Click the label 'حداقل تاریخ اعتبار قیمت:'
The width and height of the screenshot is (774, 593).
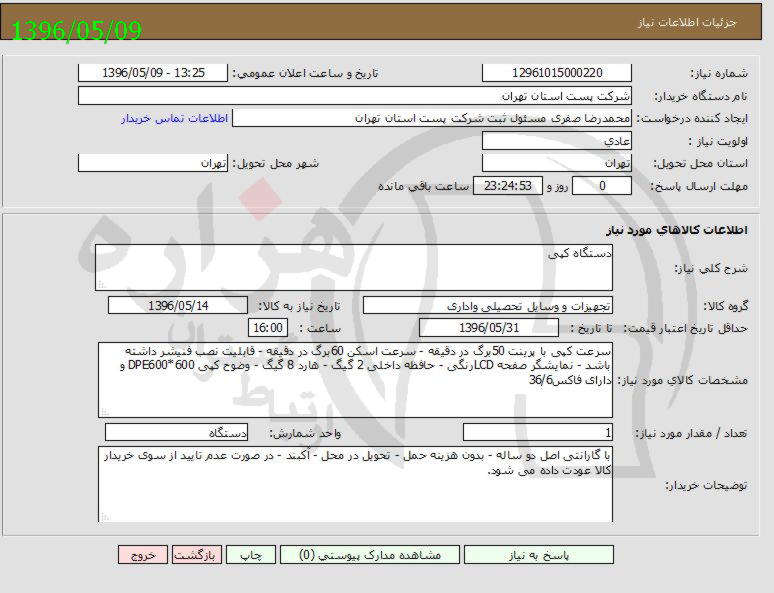686,329
